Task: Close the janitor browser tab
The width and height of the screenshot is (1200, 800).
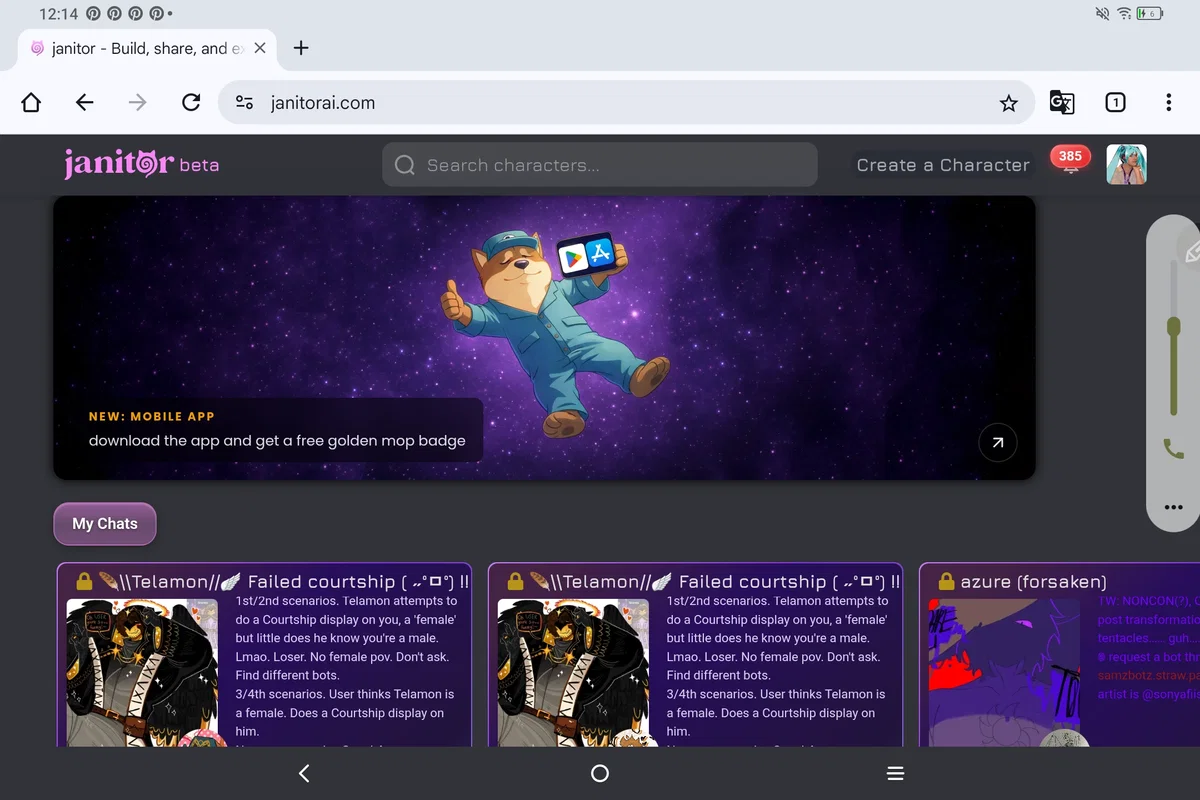Action: coord(260,48)
